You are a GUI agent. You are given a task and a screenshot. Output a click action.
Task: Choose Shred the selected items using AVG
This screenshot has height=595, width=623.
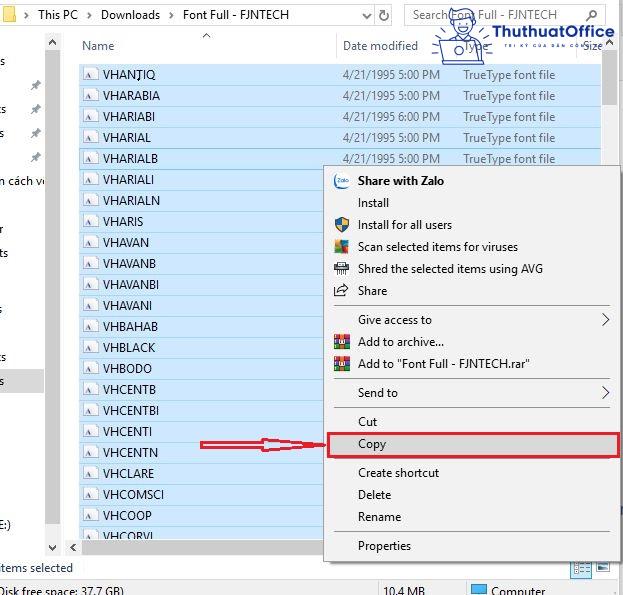471,269
